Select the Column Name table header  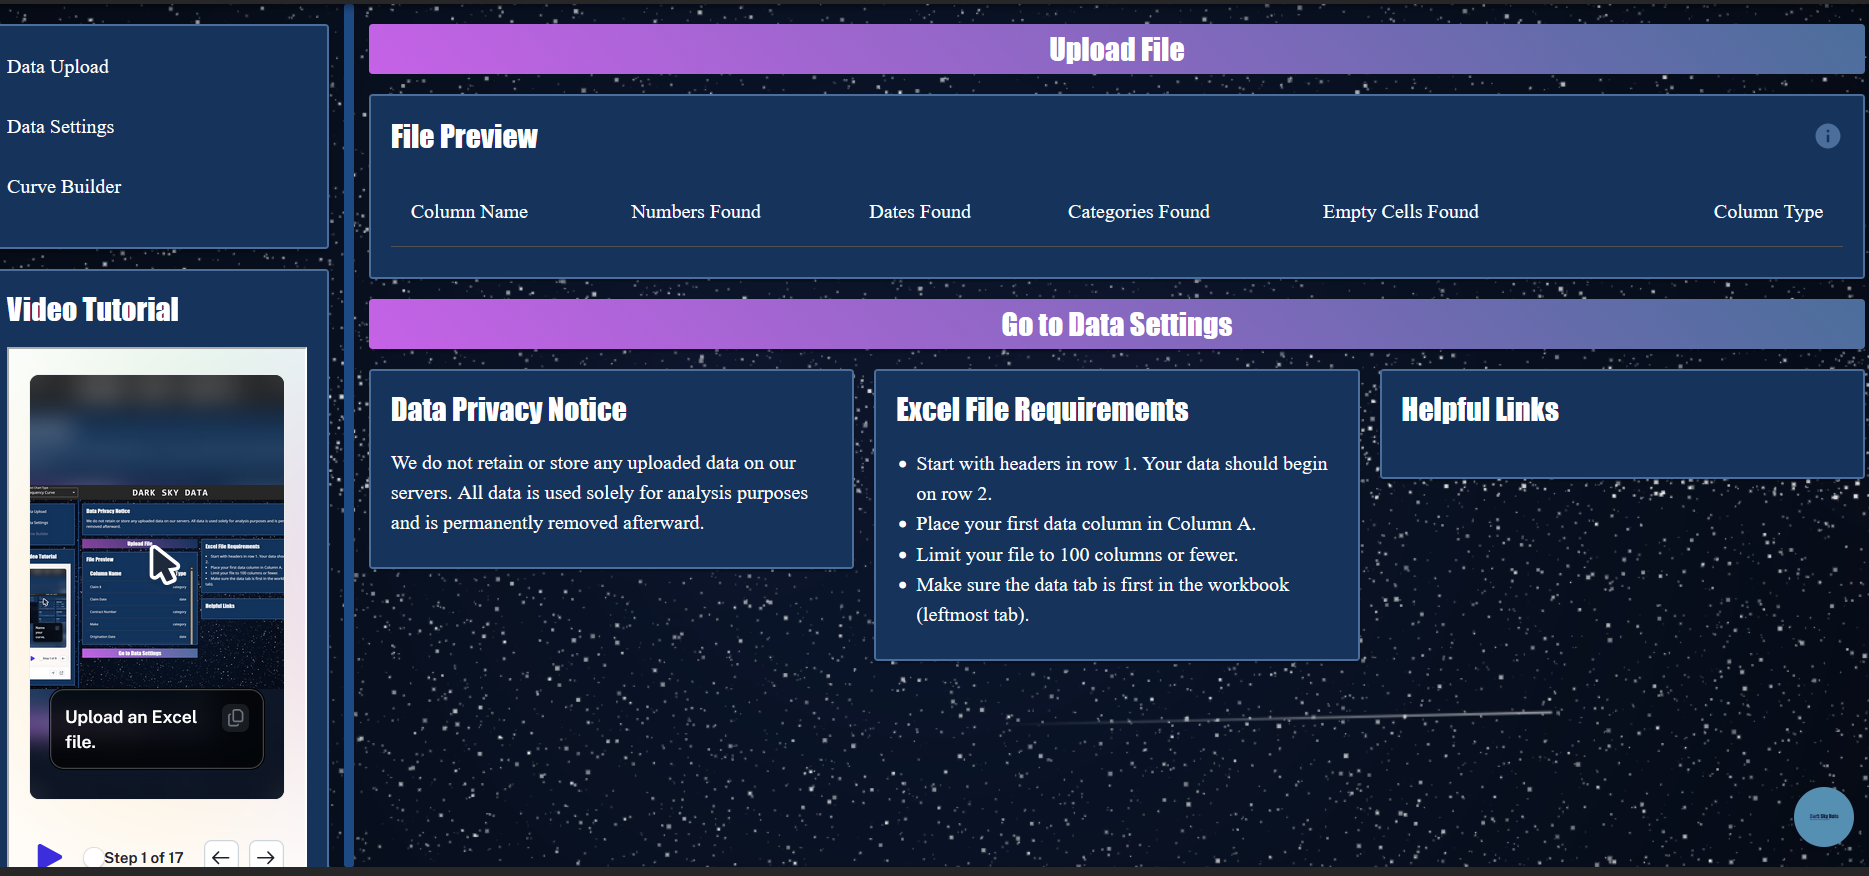pos(469,212)
